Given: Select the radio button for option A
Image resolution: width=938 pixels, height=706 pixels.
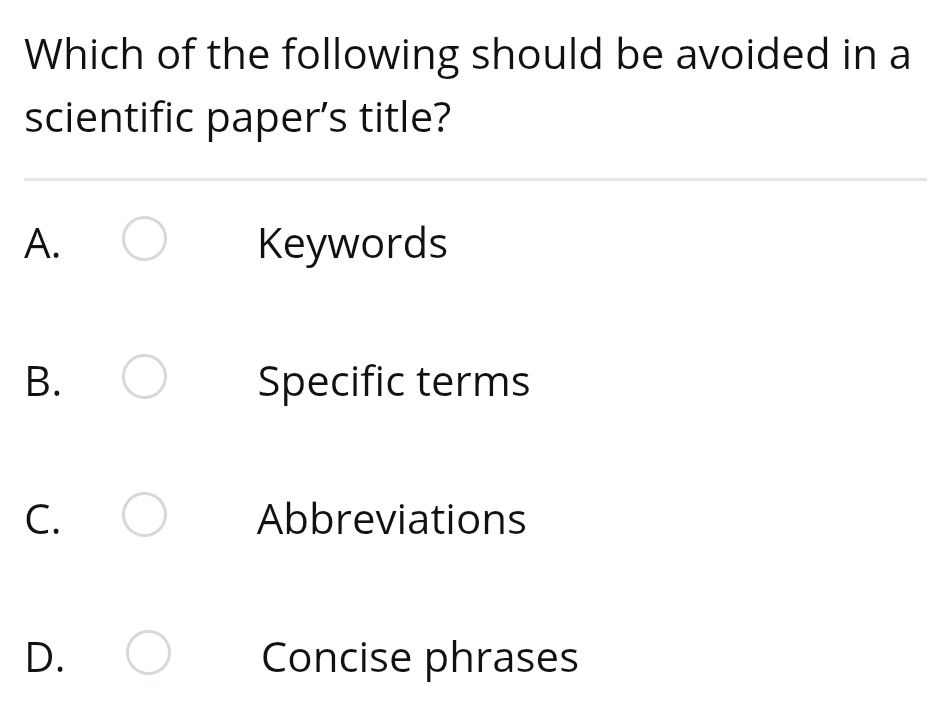Looking at the screenshot, I should pos(145,238).
